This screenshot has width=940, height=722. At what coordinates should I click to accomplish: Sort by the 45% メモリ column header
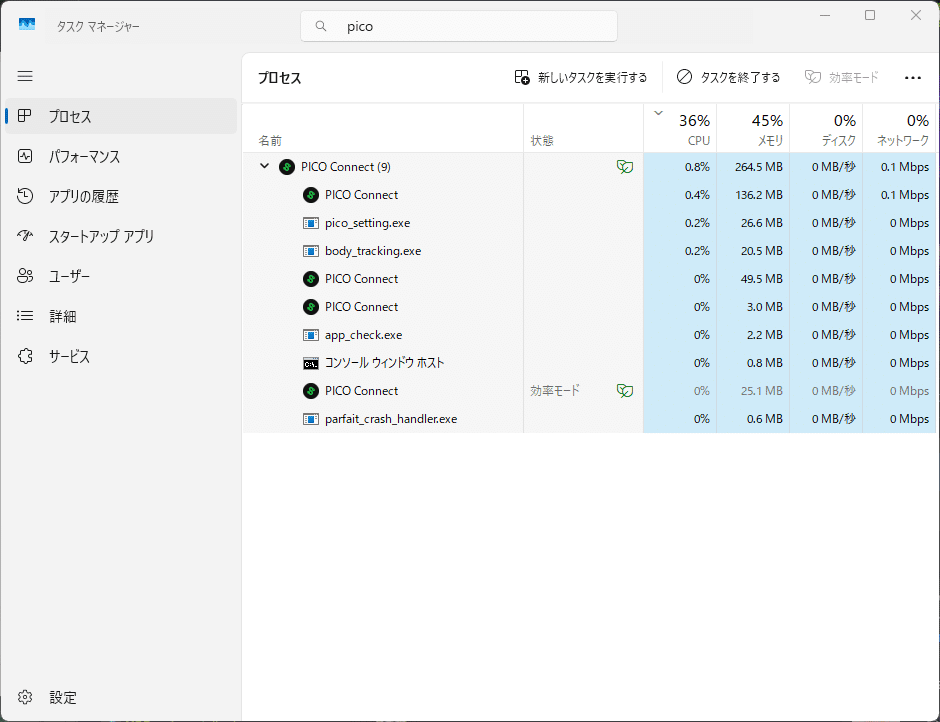(x=753, y=128)
